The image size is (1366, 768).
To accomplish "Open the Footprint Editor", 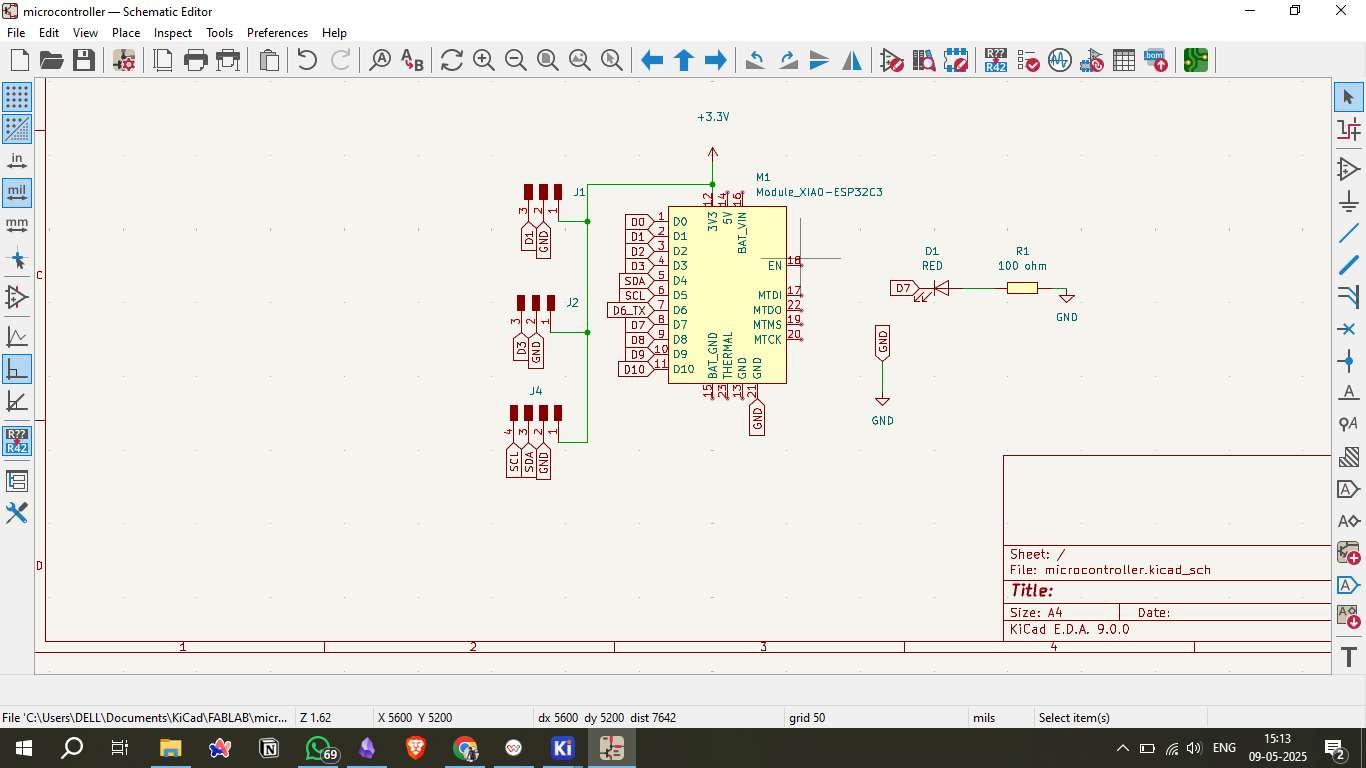I will (956, 61).
